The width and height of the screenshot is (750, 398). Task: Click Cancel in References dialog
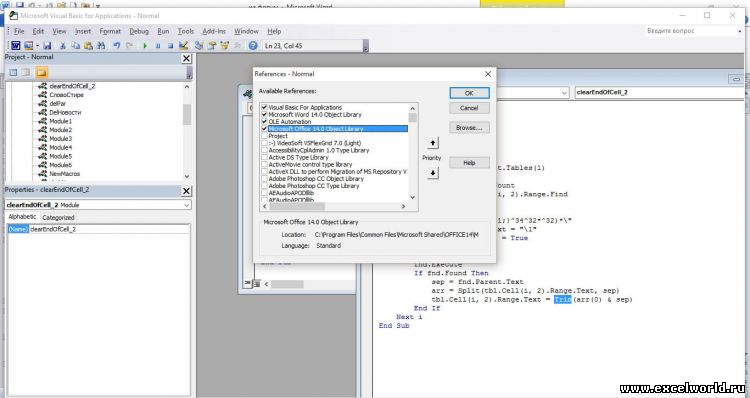point(469,108)
